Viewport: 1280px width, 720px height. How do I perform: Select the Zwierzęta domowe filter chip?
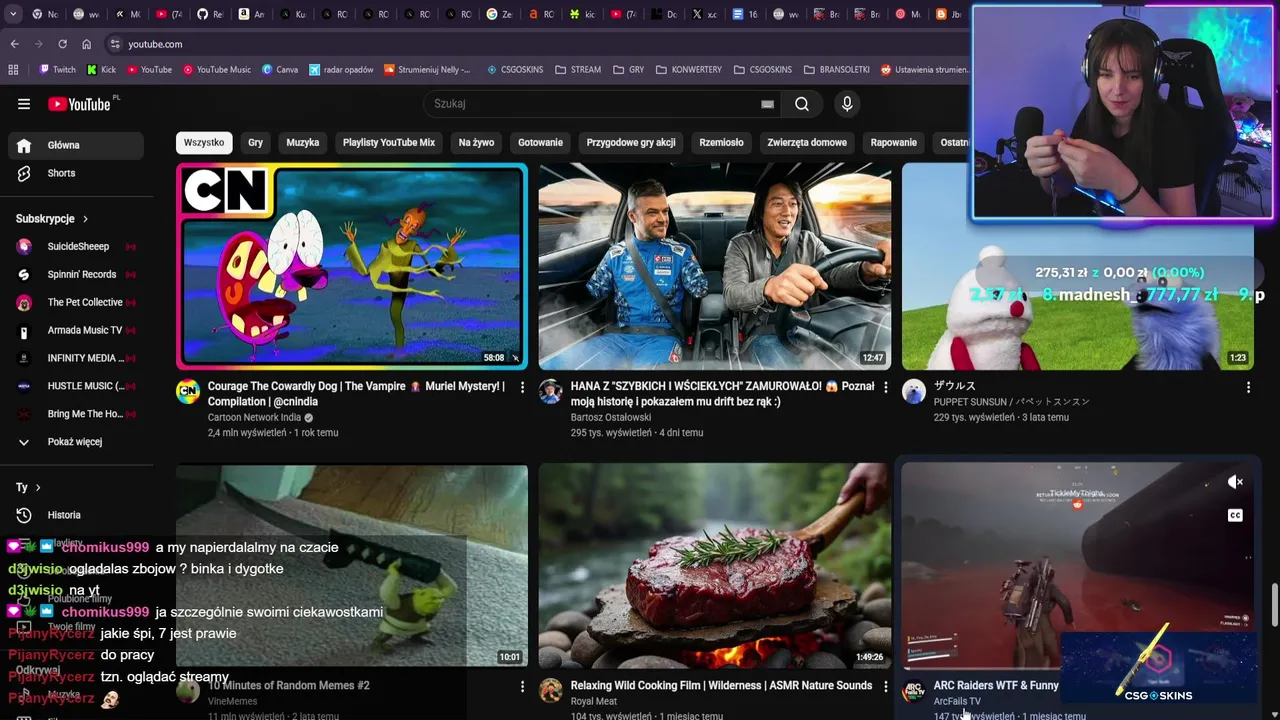(807, 143)
